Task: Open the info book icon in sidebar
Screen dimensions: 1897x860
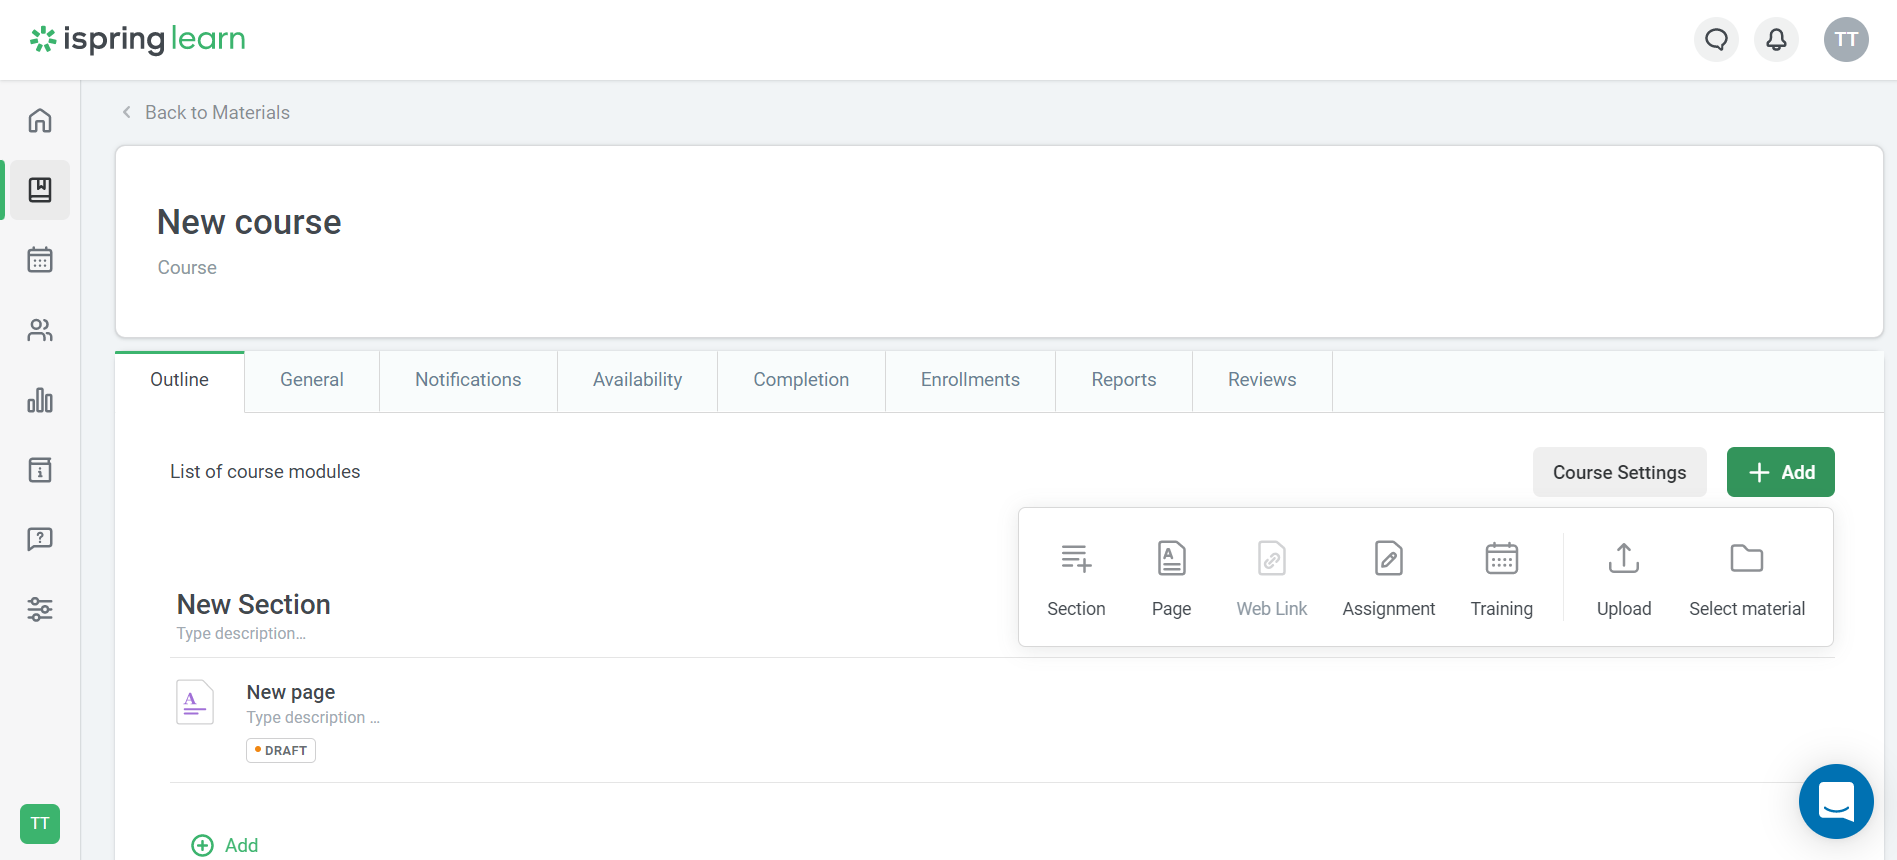Action: 40,470
